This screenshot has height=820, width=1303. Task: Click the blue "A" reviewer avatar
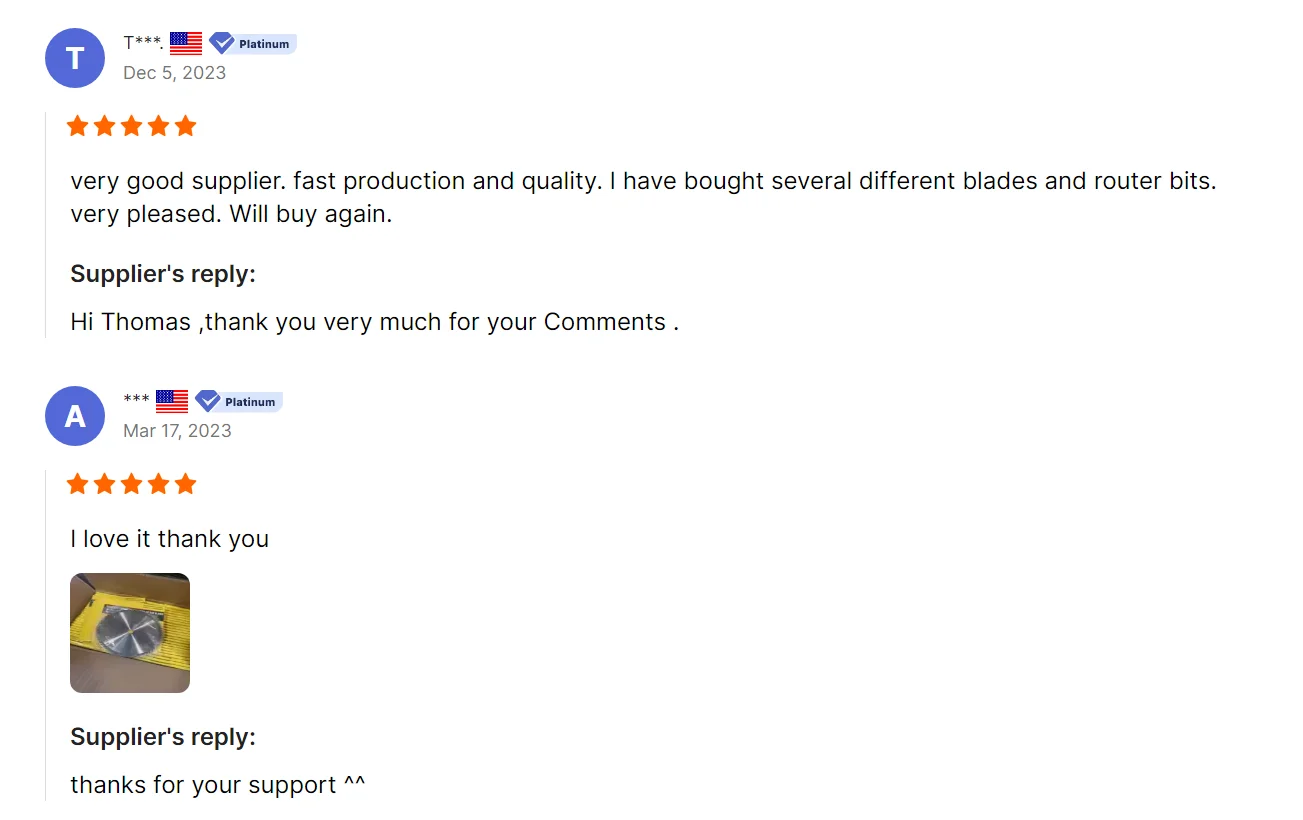pyautogui.click(x=75, y=416)
